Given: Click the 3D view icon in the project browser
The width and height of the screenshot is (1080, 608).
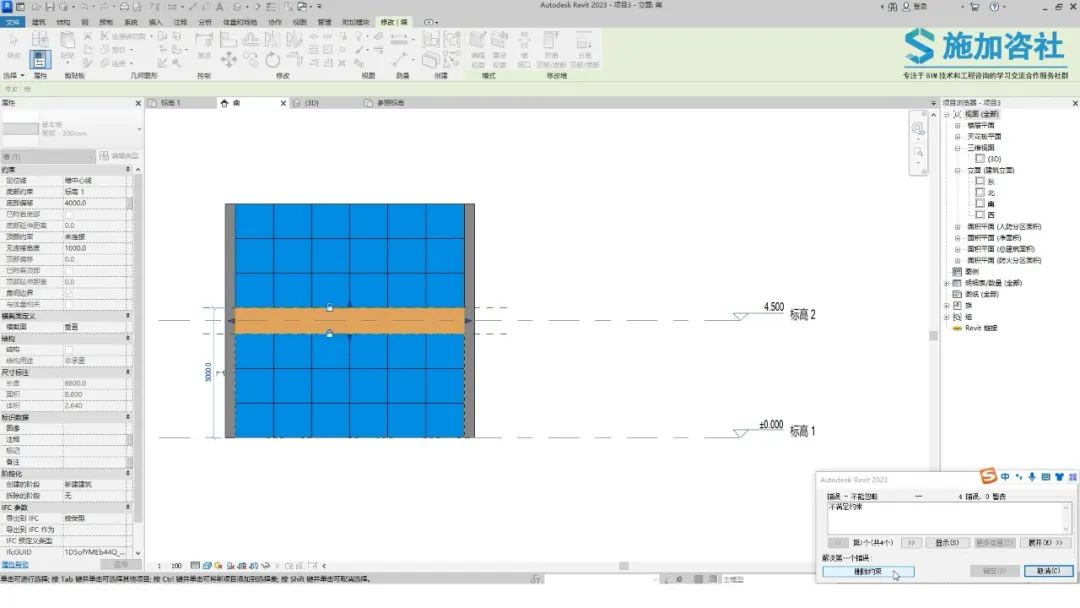Looking at the screenshot, I should (980, 159).
